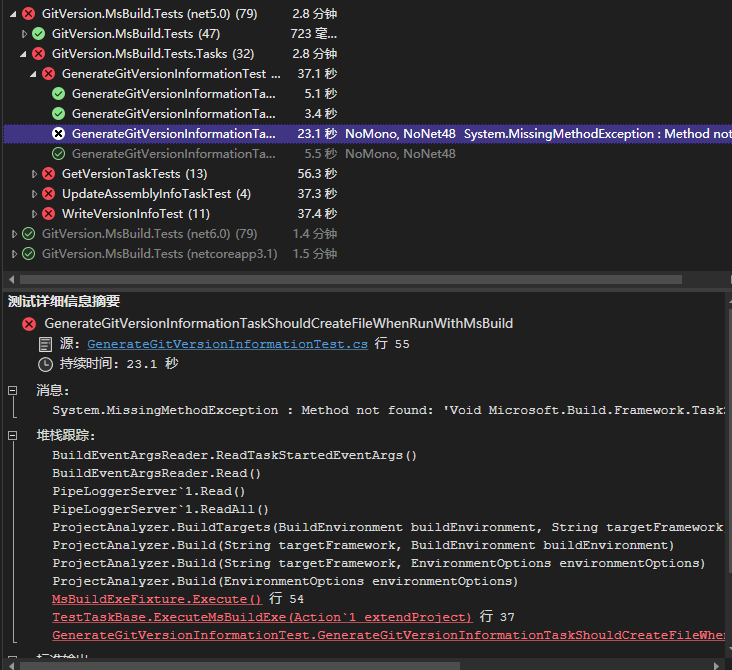Open MsBuildExeFixture.Execute() stack frame link
The width and height of the screenshot is (732, 670).
[157, 599]
